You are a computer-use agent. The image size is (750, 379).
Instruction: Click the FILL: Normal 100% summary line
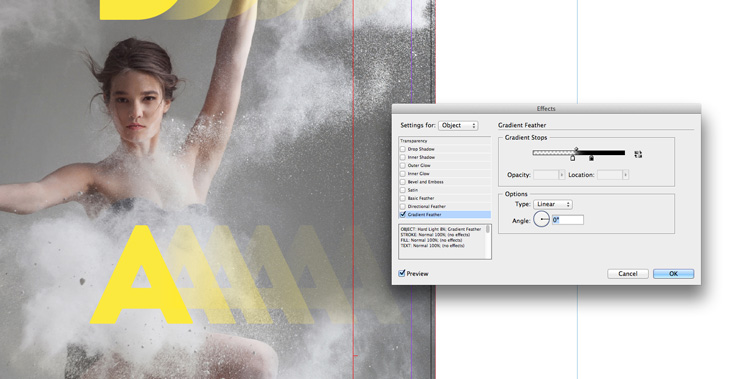[x=431, y=240]
